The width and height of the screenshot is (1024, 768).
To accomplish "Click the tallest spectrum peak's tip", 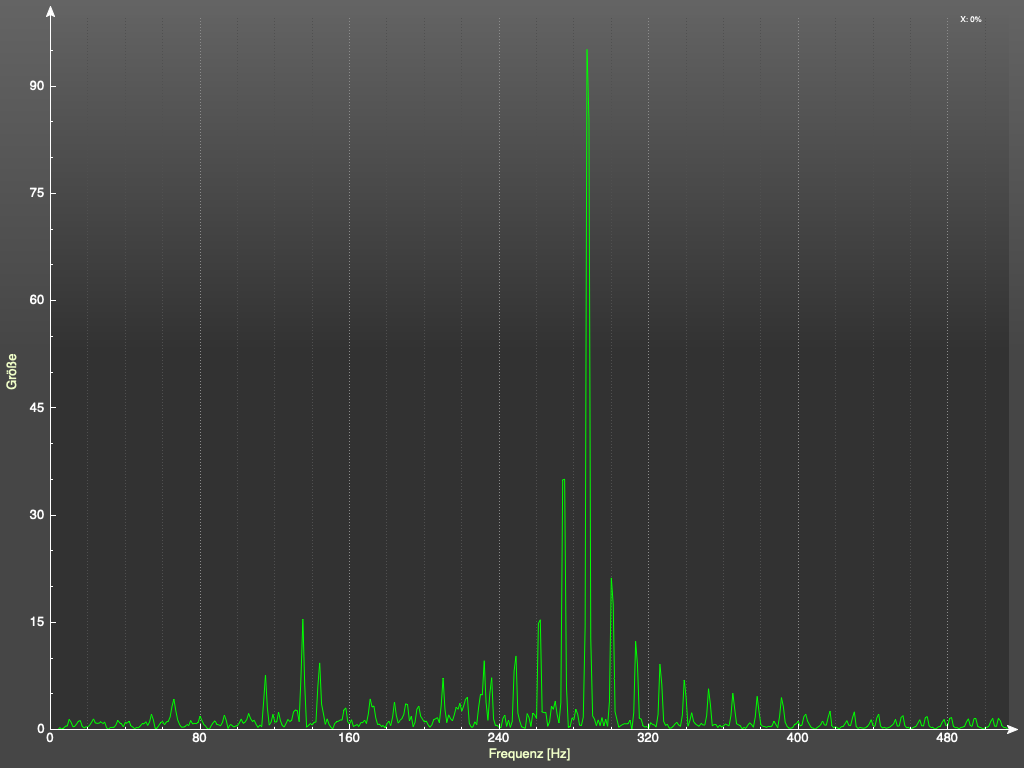I will 587,51.
